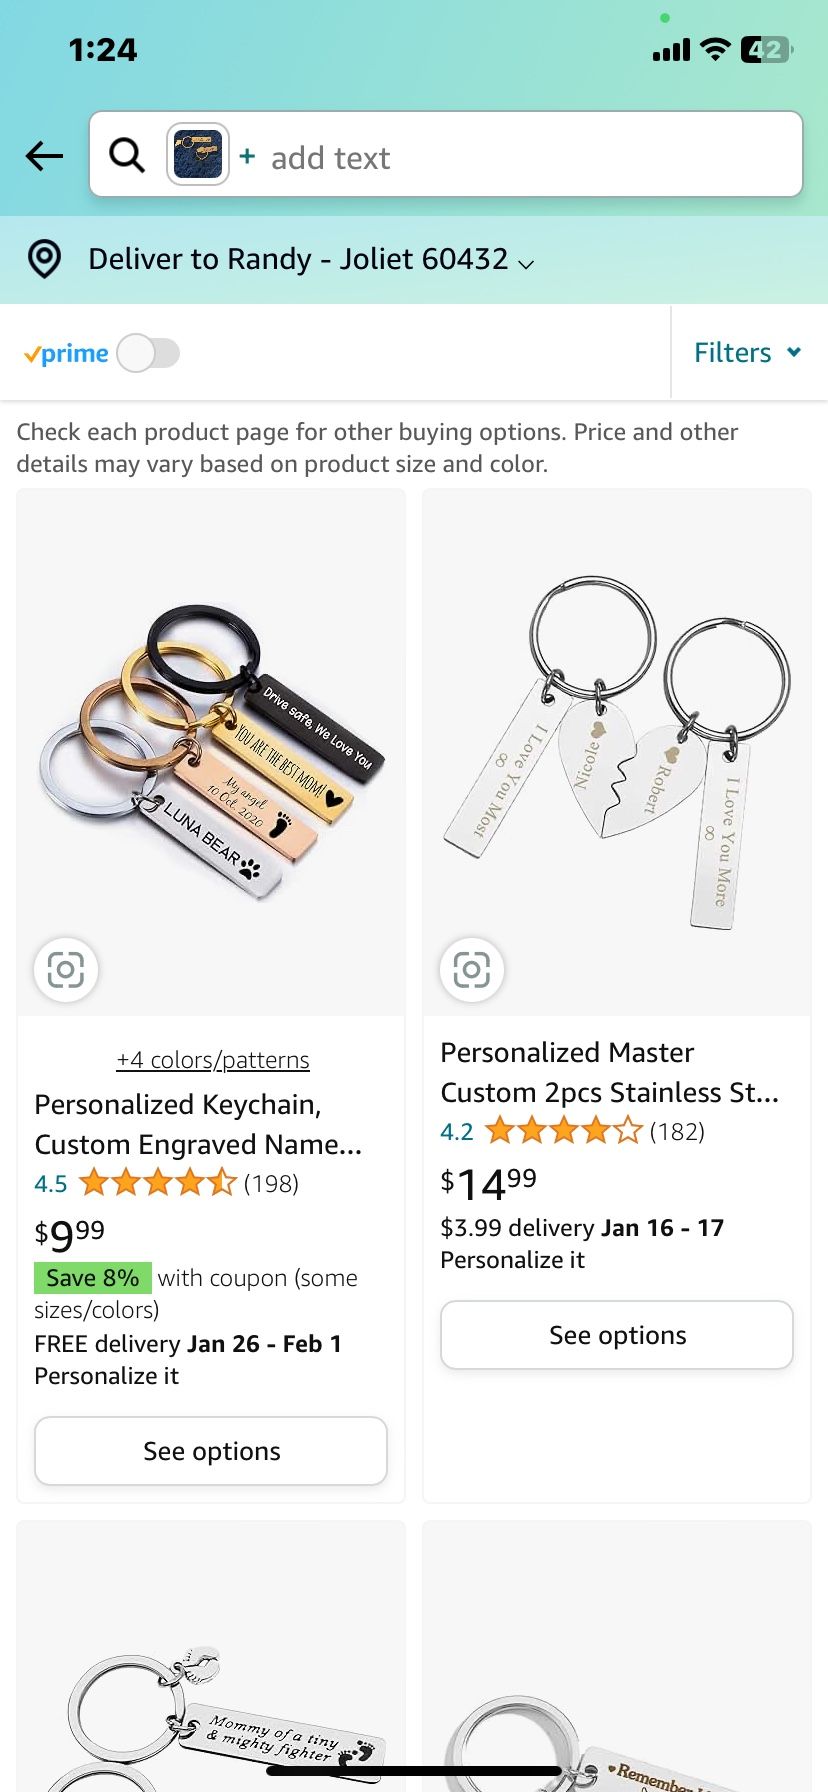Open the searched image thumbnail in search bar

pos(198,155)
